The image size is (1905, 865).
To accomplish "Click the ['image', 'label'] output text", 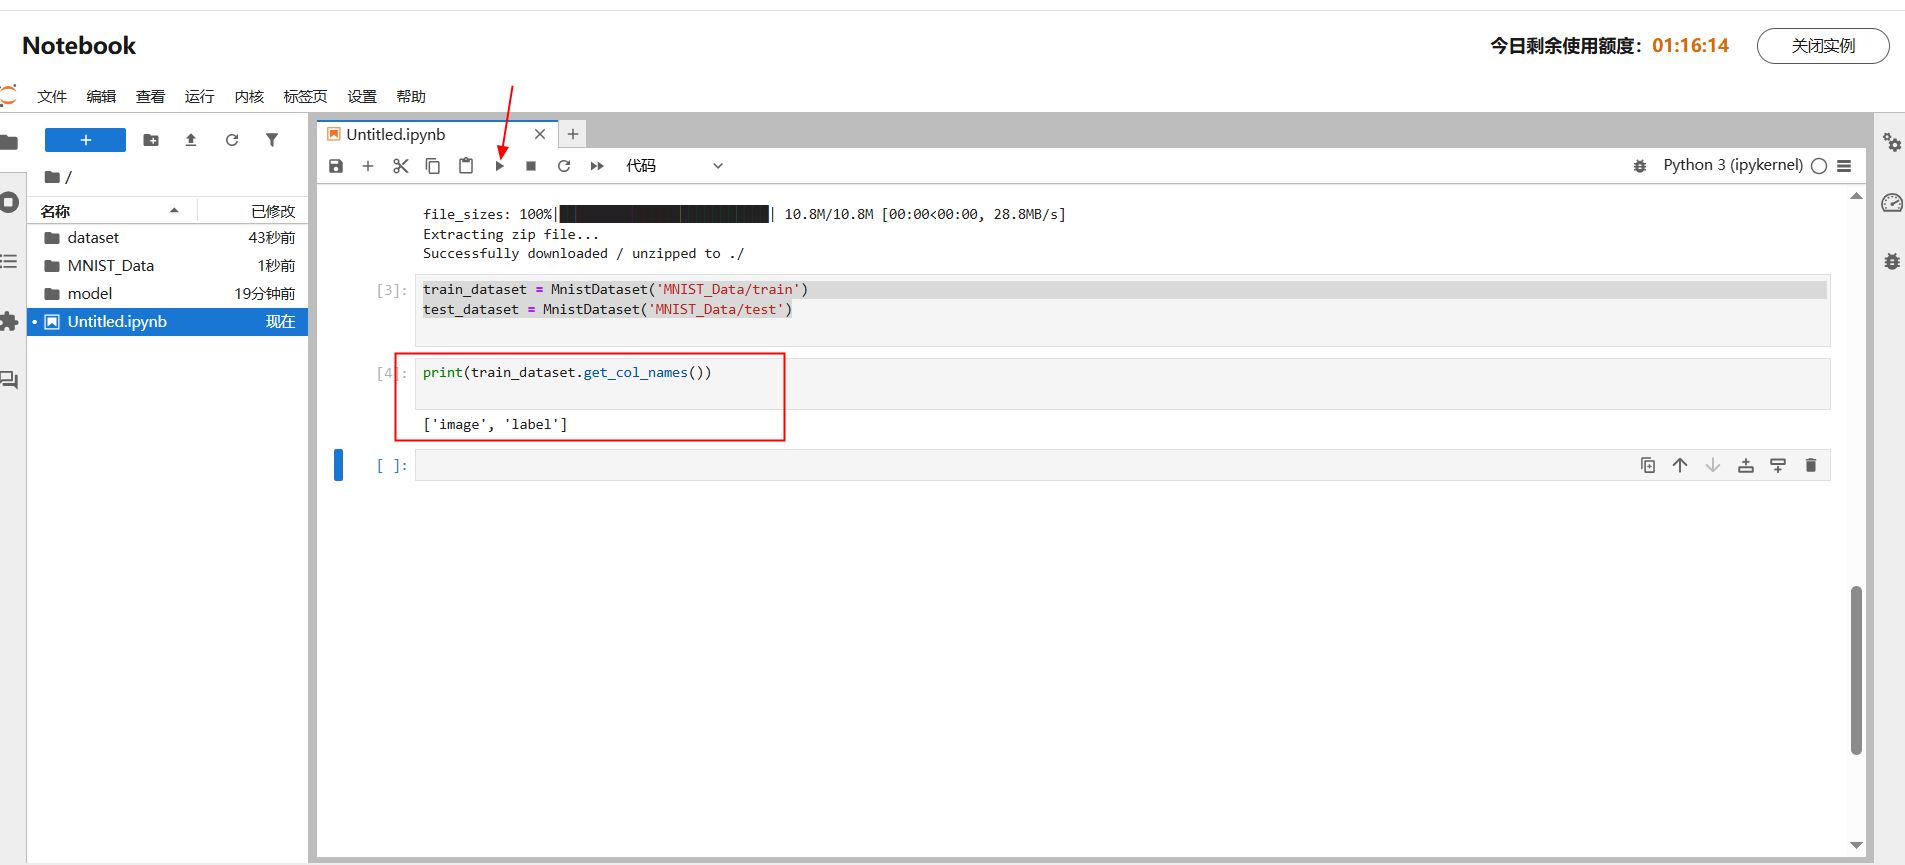I will (495, 425).
